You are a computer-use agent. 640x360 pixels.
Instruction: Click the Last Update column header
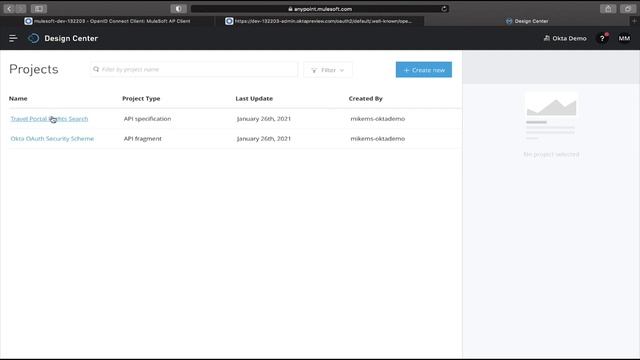coord(254,98)
